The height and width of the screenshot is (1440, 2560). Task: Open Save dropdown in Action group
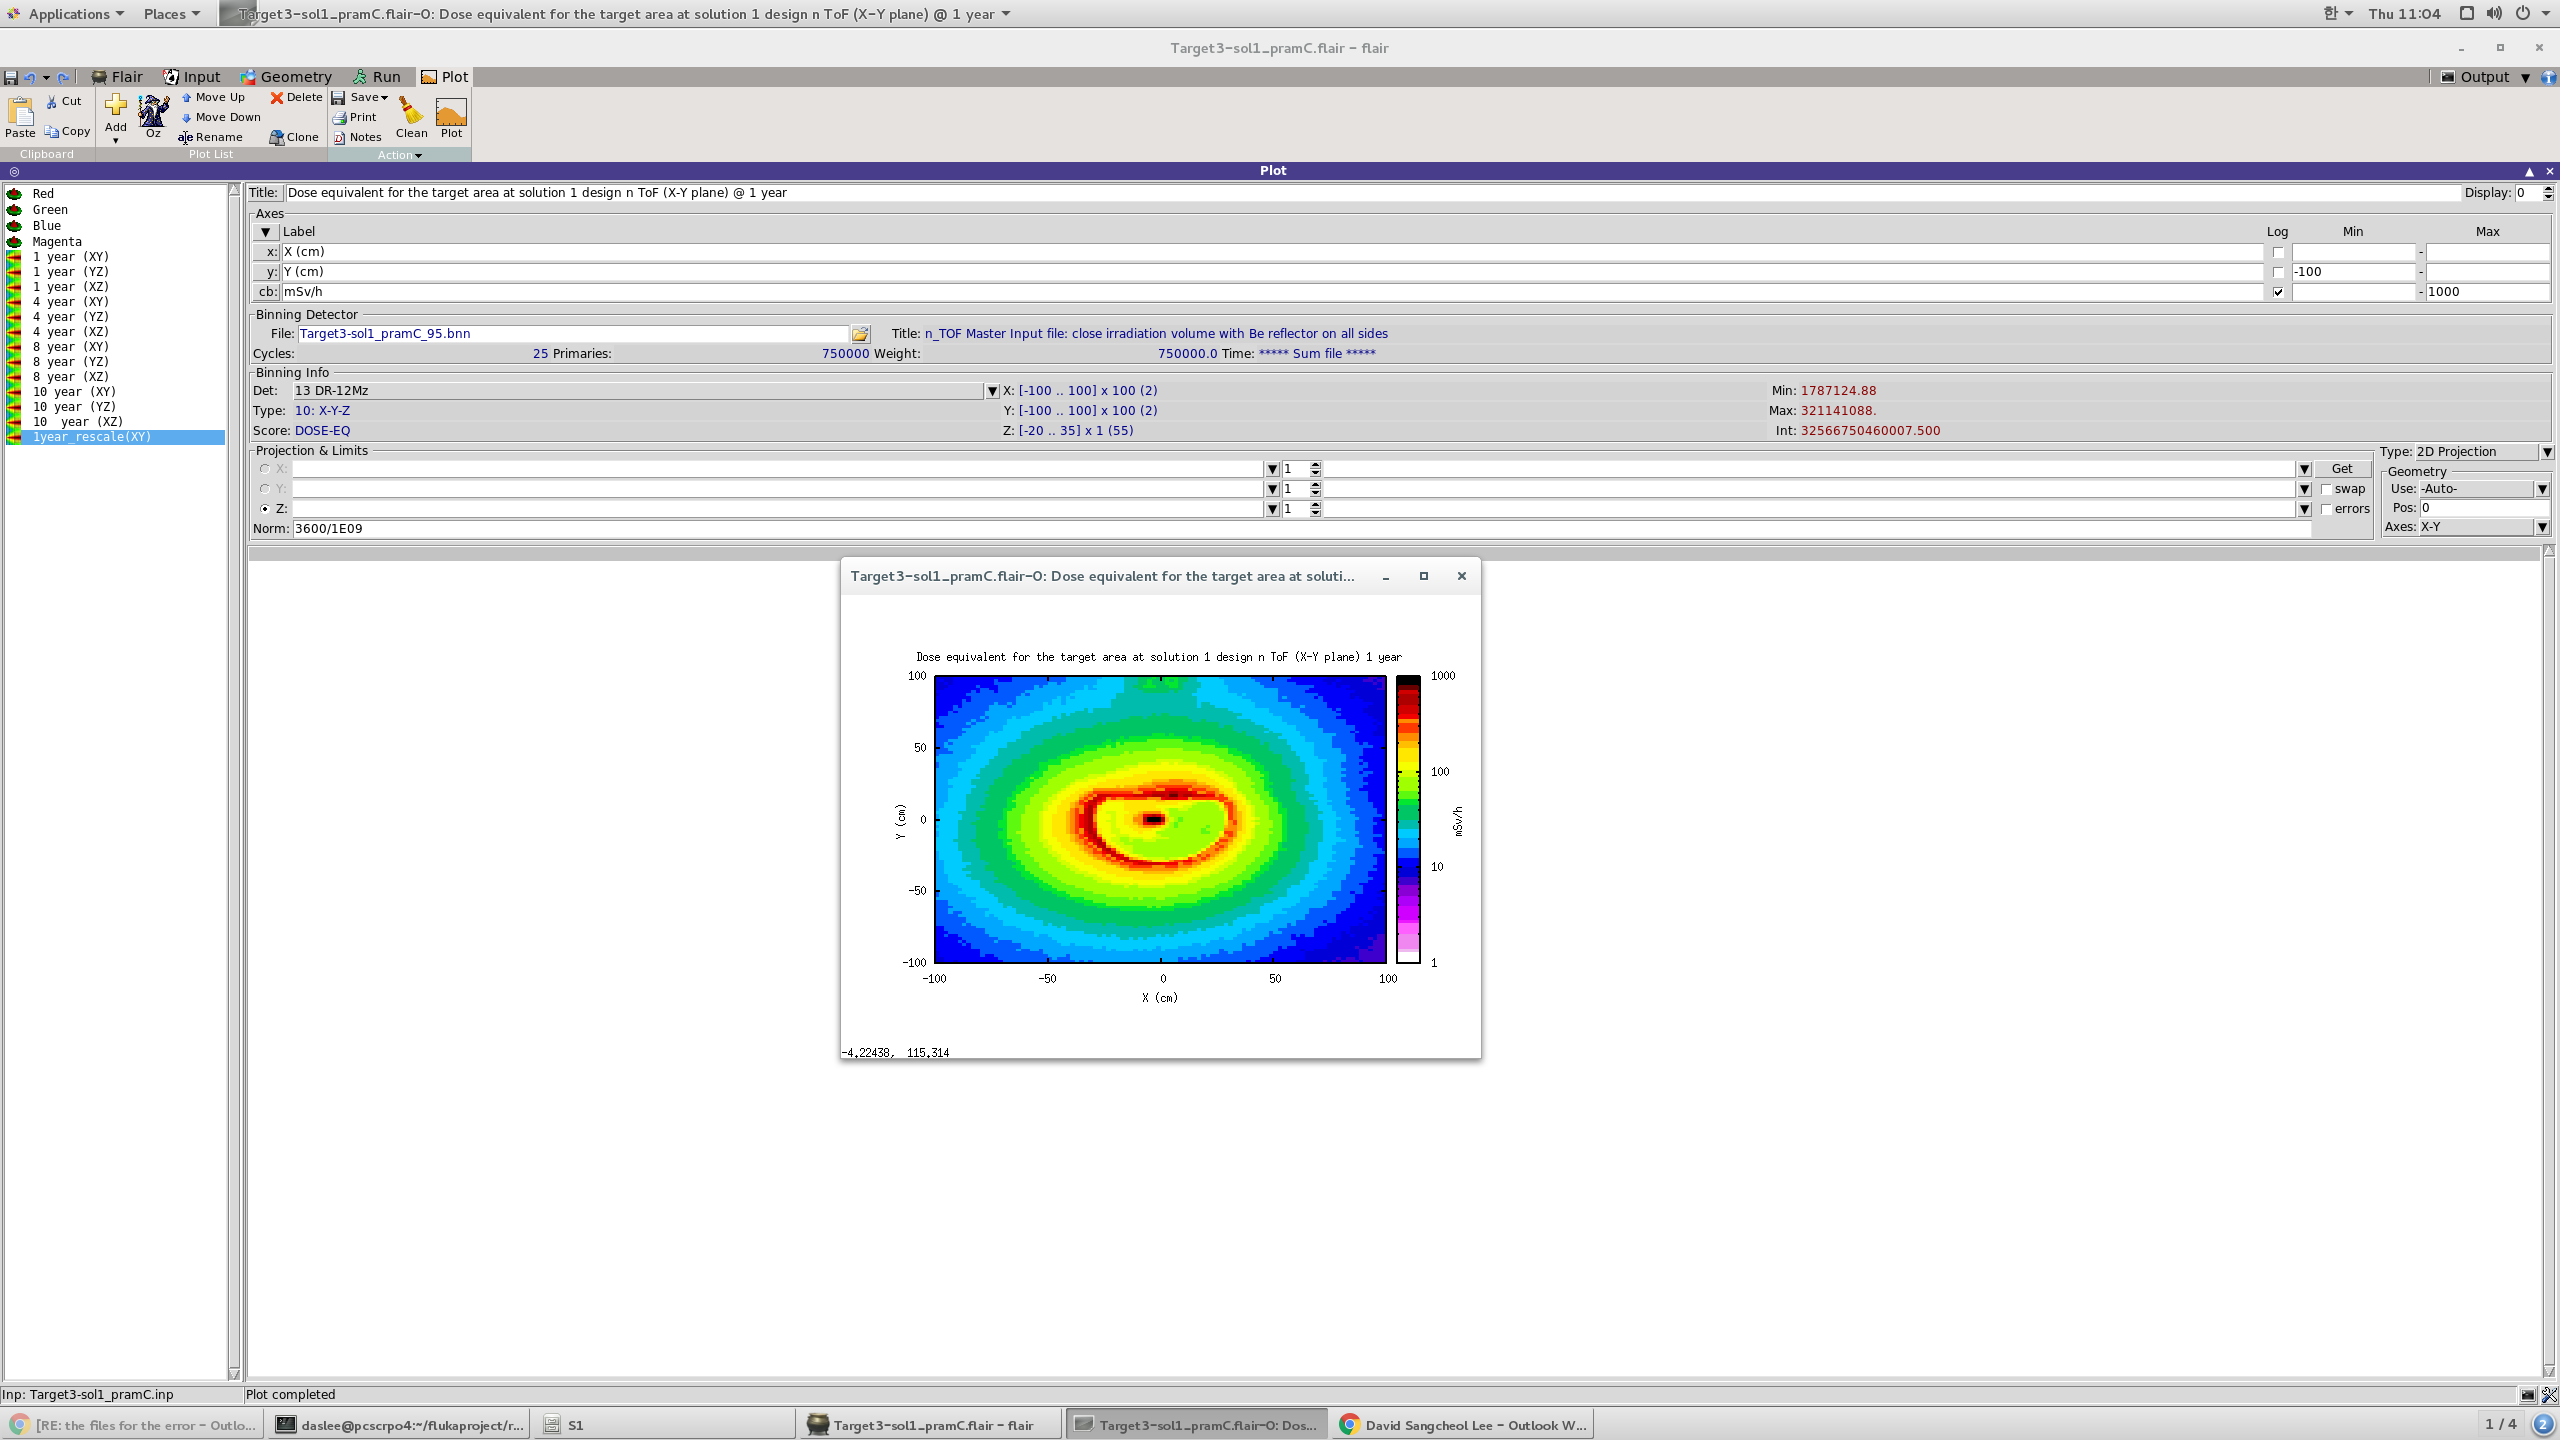(x=384, y=98)
